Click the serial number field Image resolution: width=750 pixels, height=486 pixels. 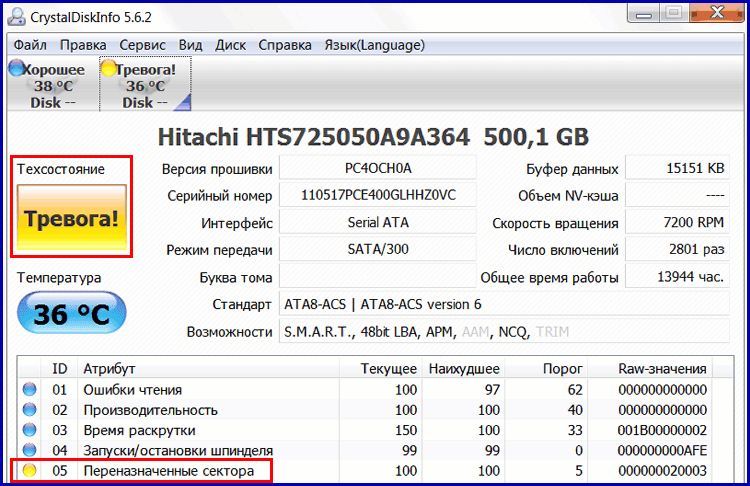pos(377,196)
